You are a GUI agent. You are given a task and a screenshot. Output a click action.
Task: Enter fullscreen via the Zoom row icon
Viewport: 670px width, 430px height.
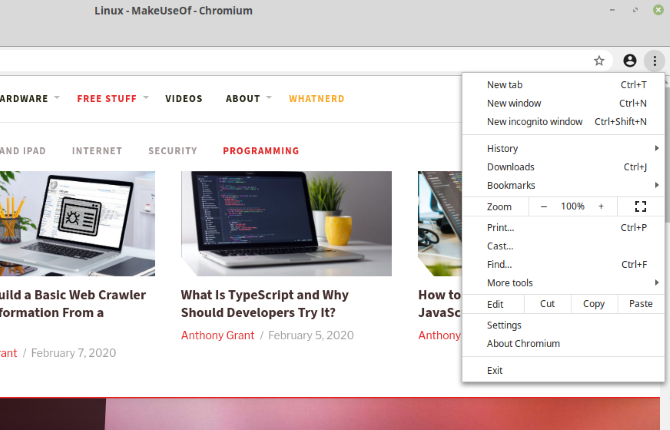pos(640,206)
